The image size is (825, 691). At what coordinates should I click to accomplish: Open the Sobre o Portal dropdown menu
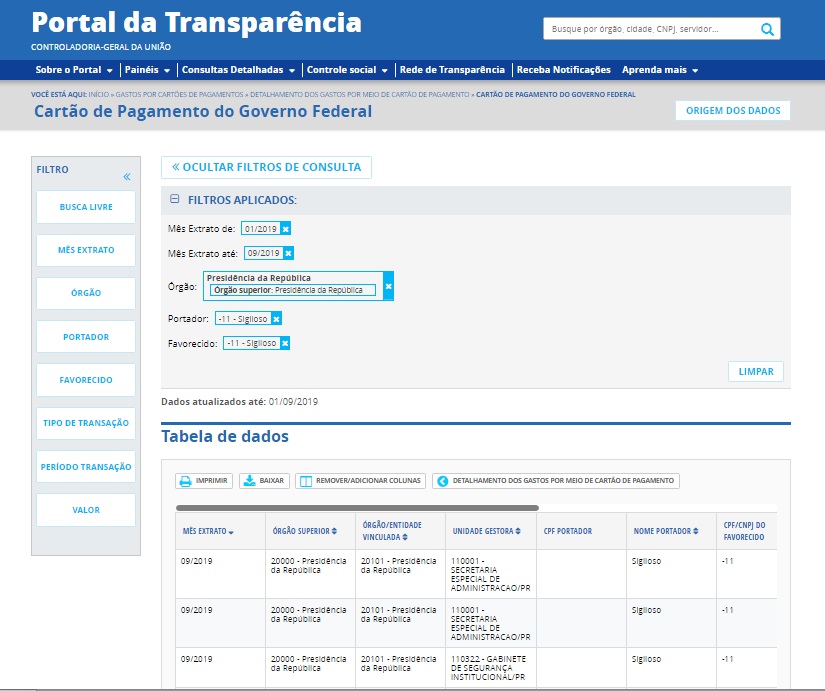pos(74,70)
